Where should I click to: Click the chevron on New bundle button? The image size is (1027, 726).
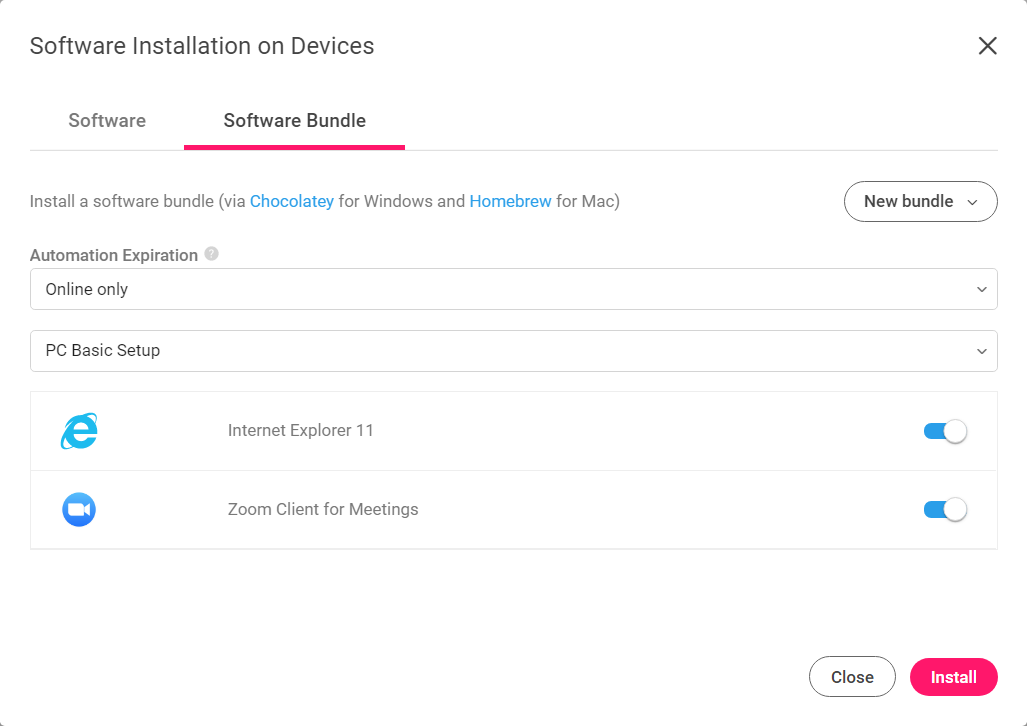pos(973,202)
